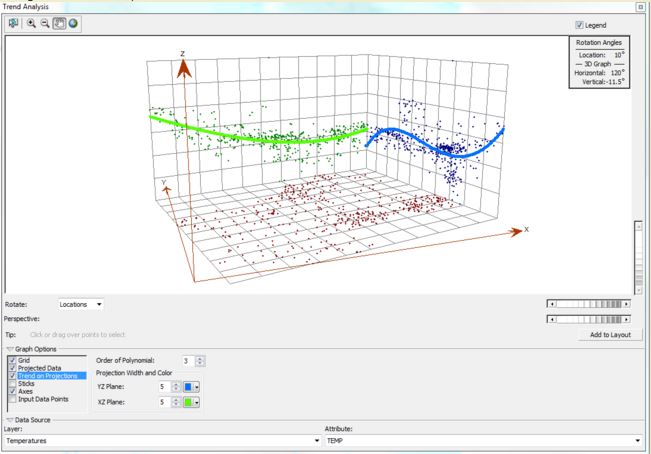Open the YZ Plane blue color picker
Viewport: 651px width, 454px height.
pyautogui.click(x=190, y=386)
